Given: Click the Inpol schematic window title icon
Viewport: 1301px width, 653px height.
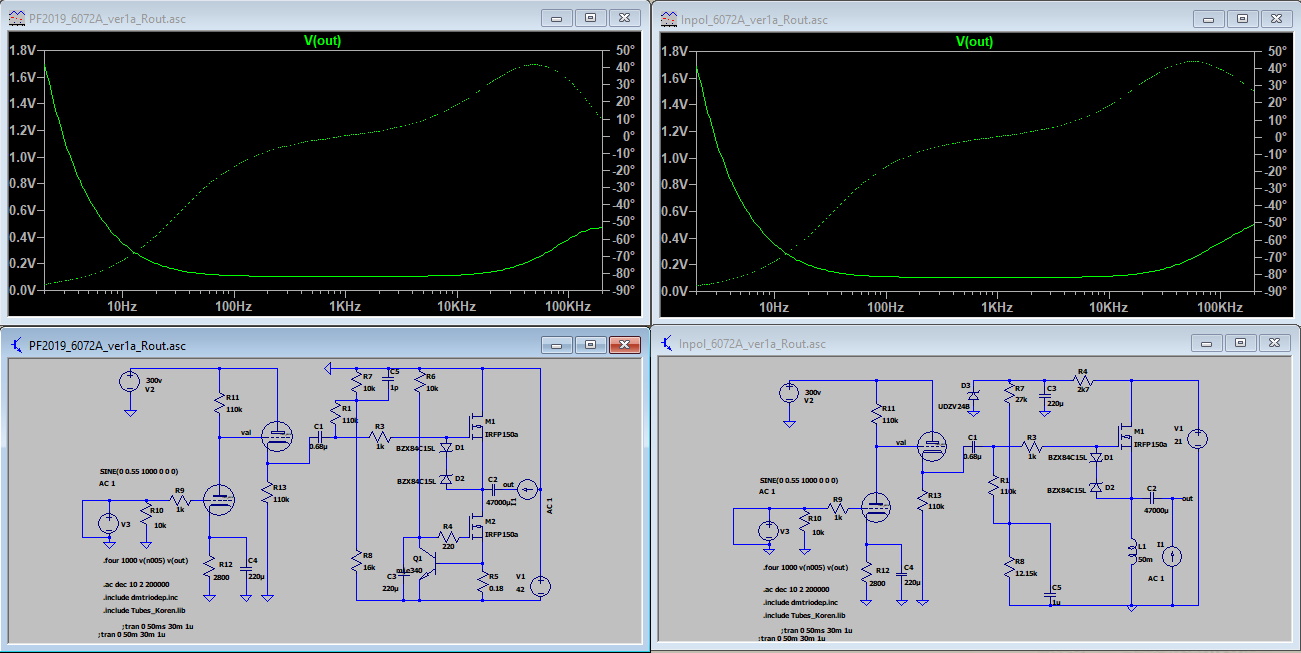Looking at the screenshot, I should (x=667, y=344).
